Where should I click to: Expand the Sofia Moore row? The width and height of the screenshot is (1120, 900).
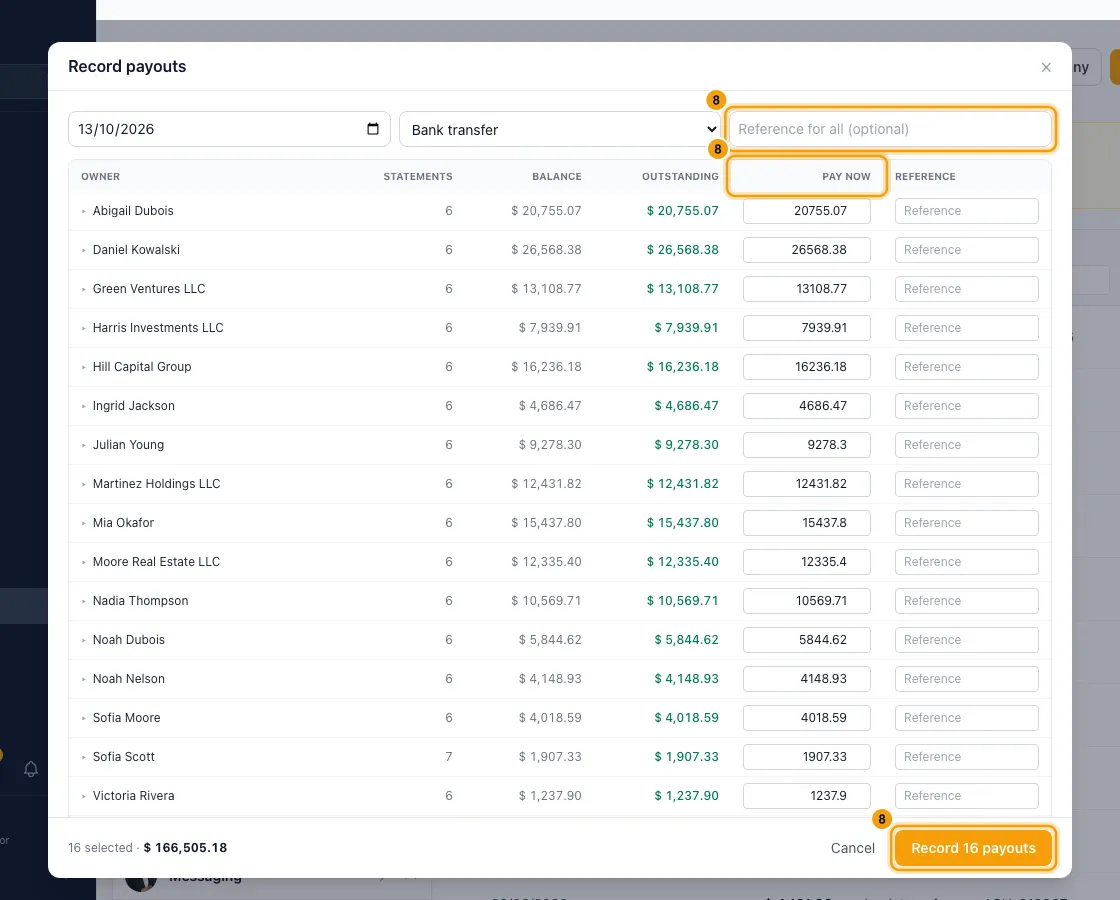[84, 718]
